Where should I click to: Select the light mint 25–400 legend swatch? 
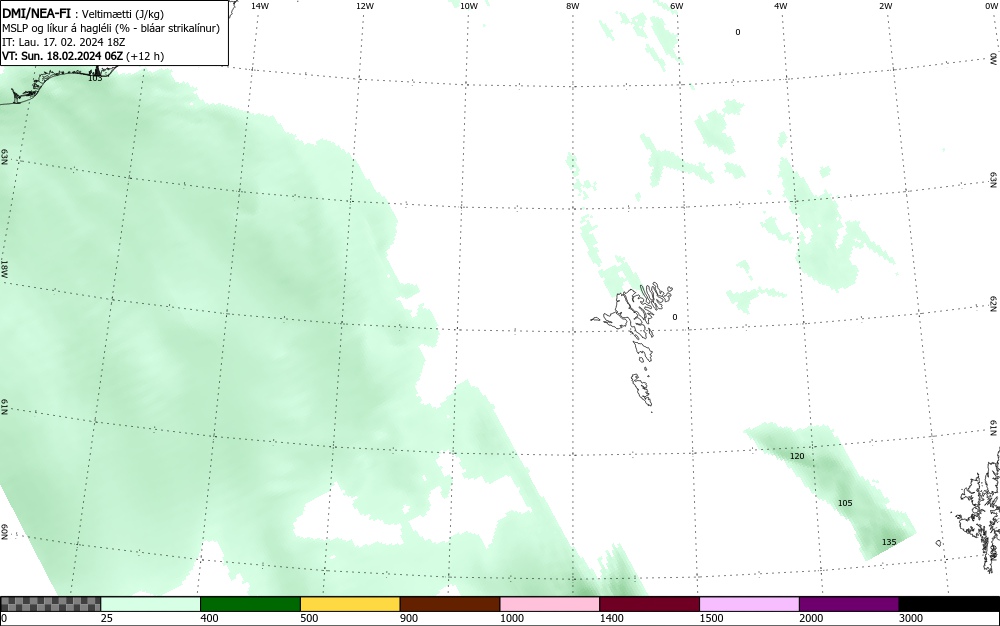151,604
